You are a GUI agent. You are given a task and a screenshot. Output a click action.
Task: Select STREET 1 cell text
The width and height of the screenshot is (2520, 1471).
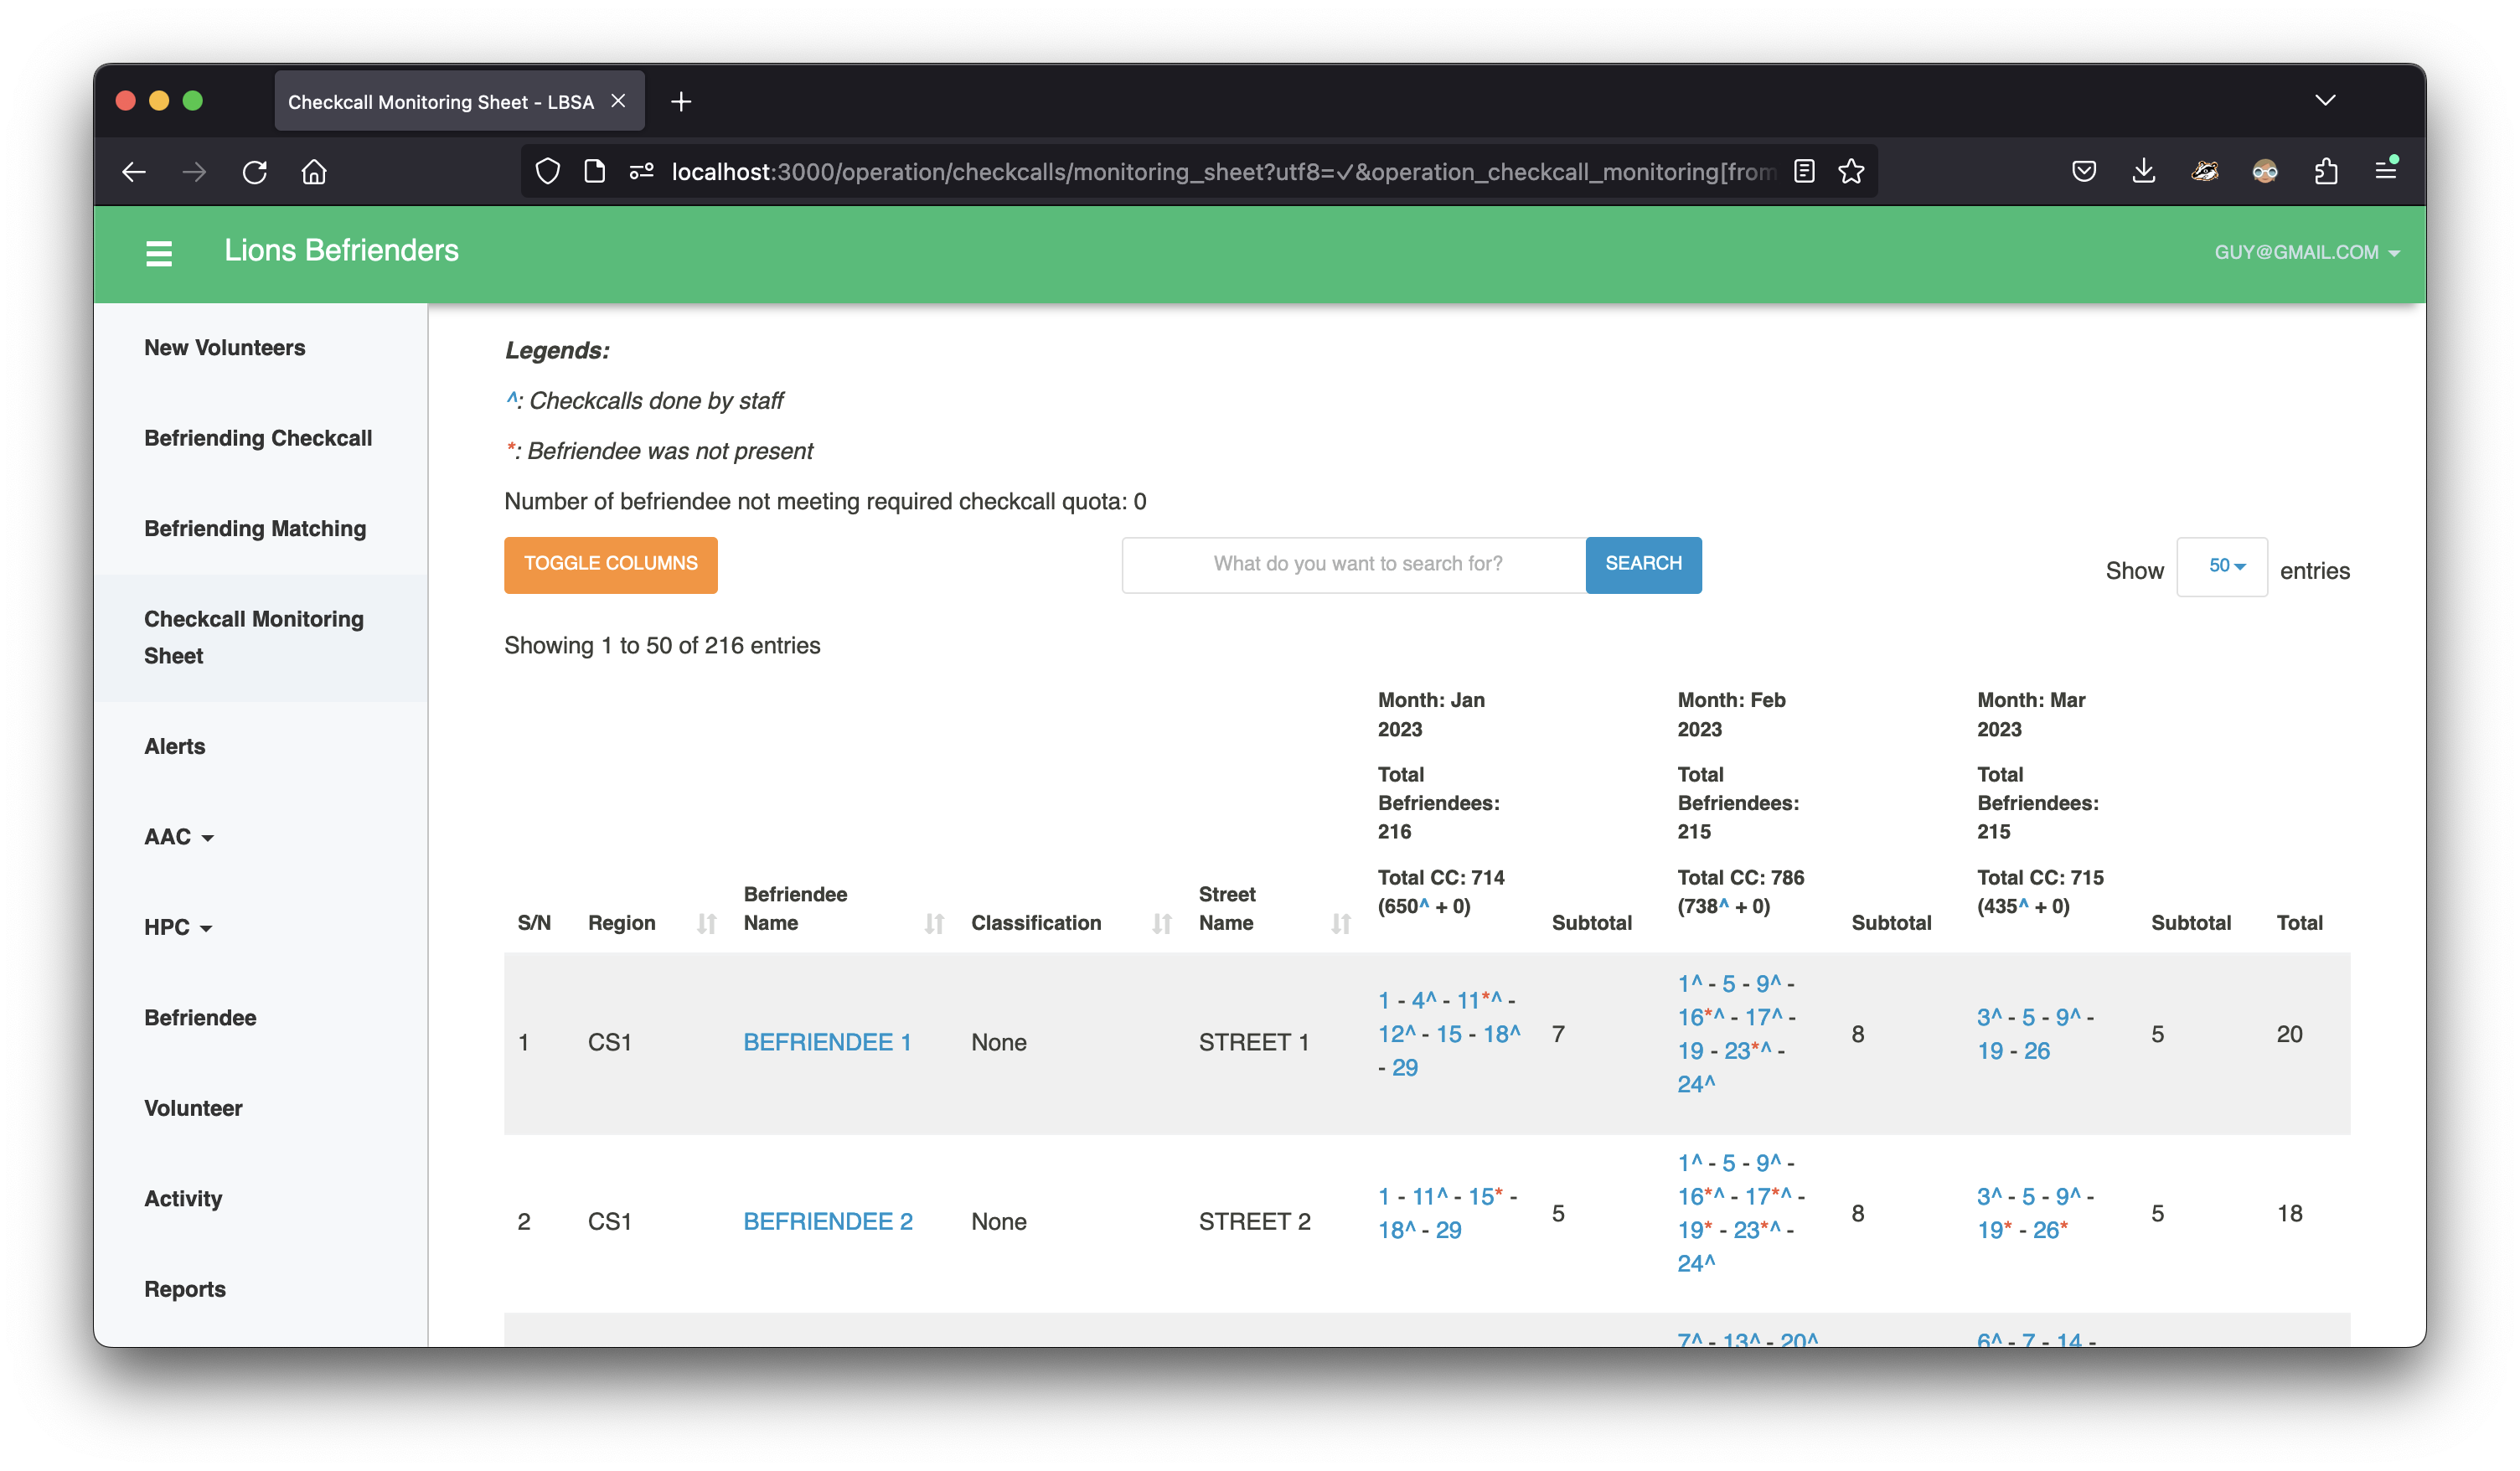pyautogui.click(x=1254, y=1043)
